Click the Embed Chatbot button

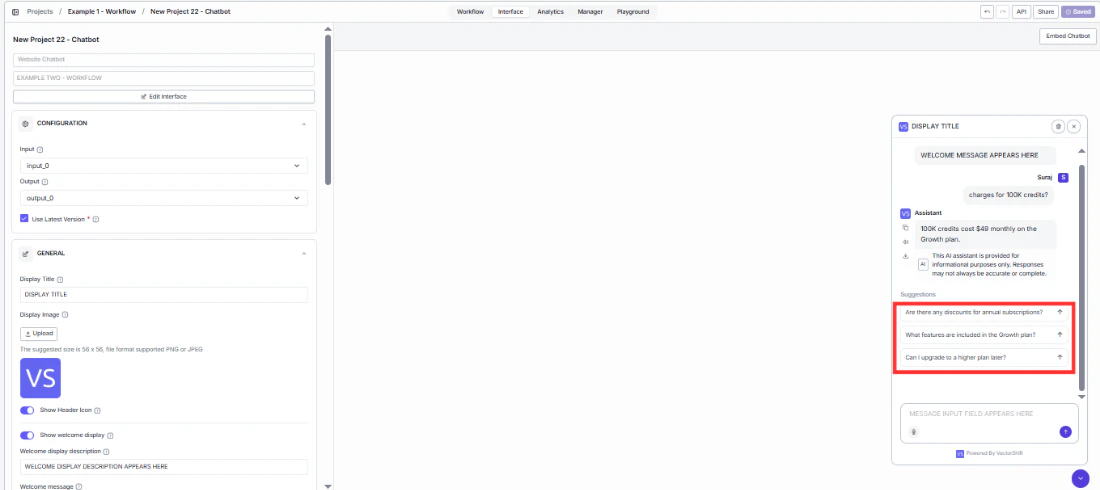point(1068,37)
